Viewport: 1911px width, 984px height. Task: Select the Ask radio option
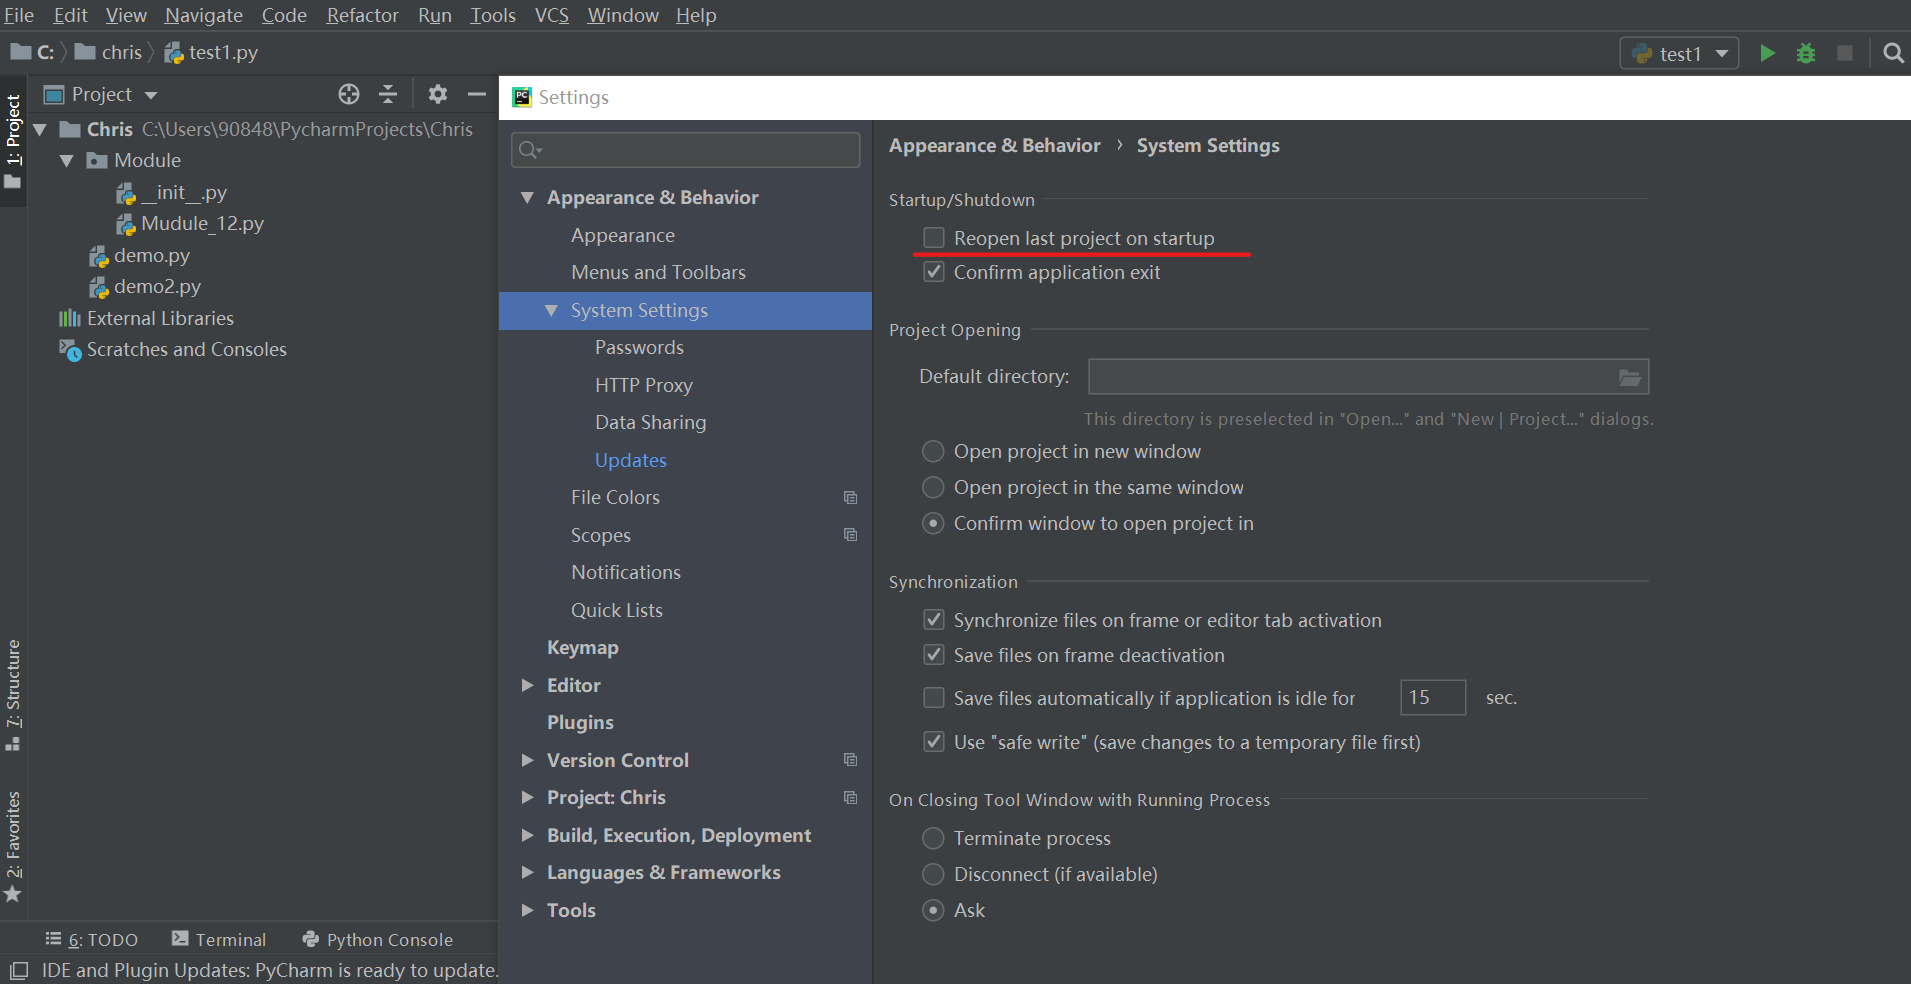click(x=933, y=910)
